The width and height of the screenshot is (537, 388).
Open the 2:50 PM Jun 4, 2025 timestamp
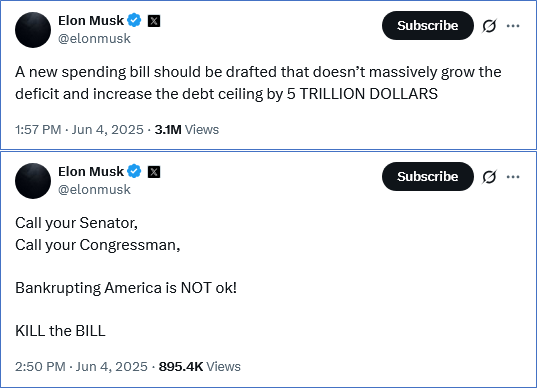(x=81, y=367)
